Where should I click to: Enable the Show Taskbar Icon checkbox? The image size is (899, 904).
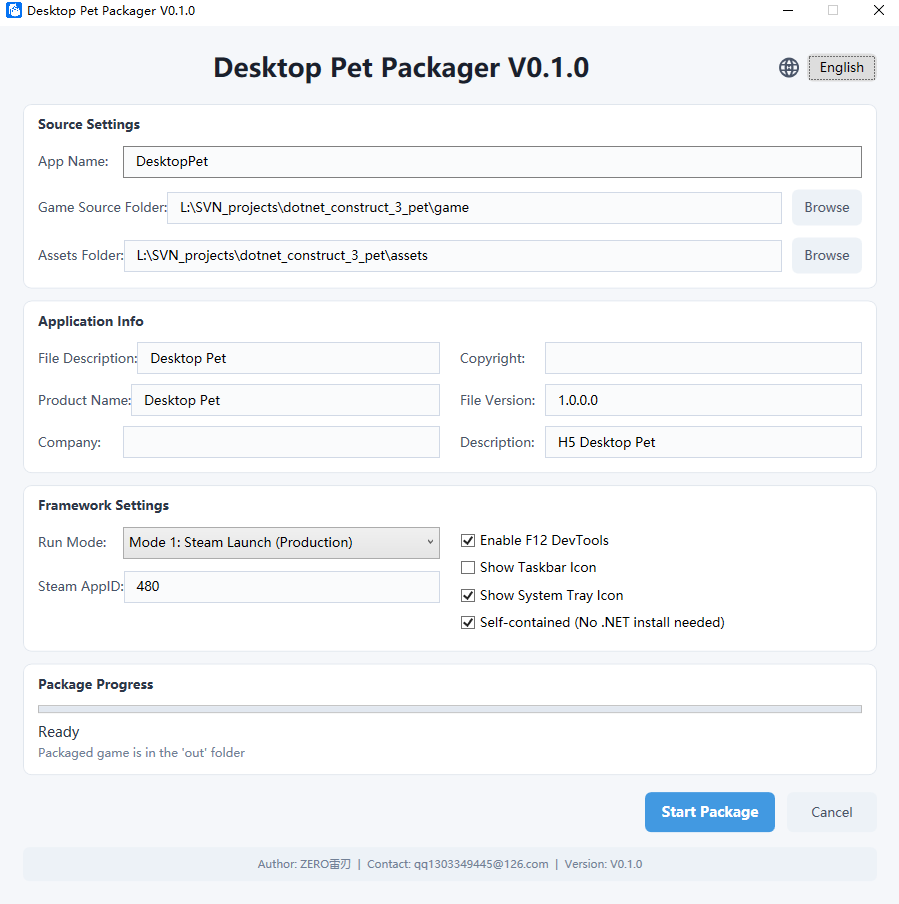(x=468, y=568)
